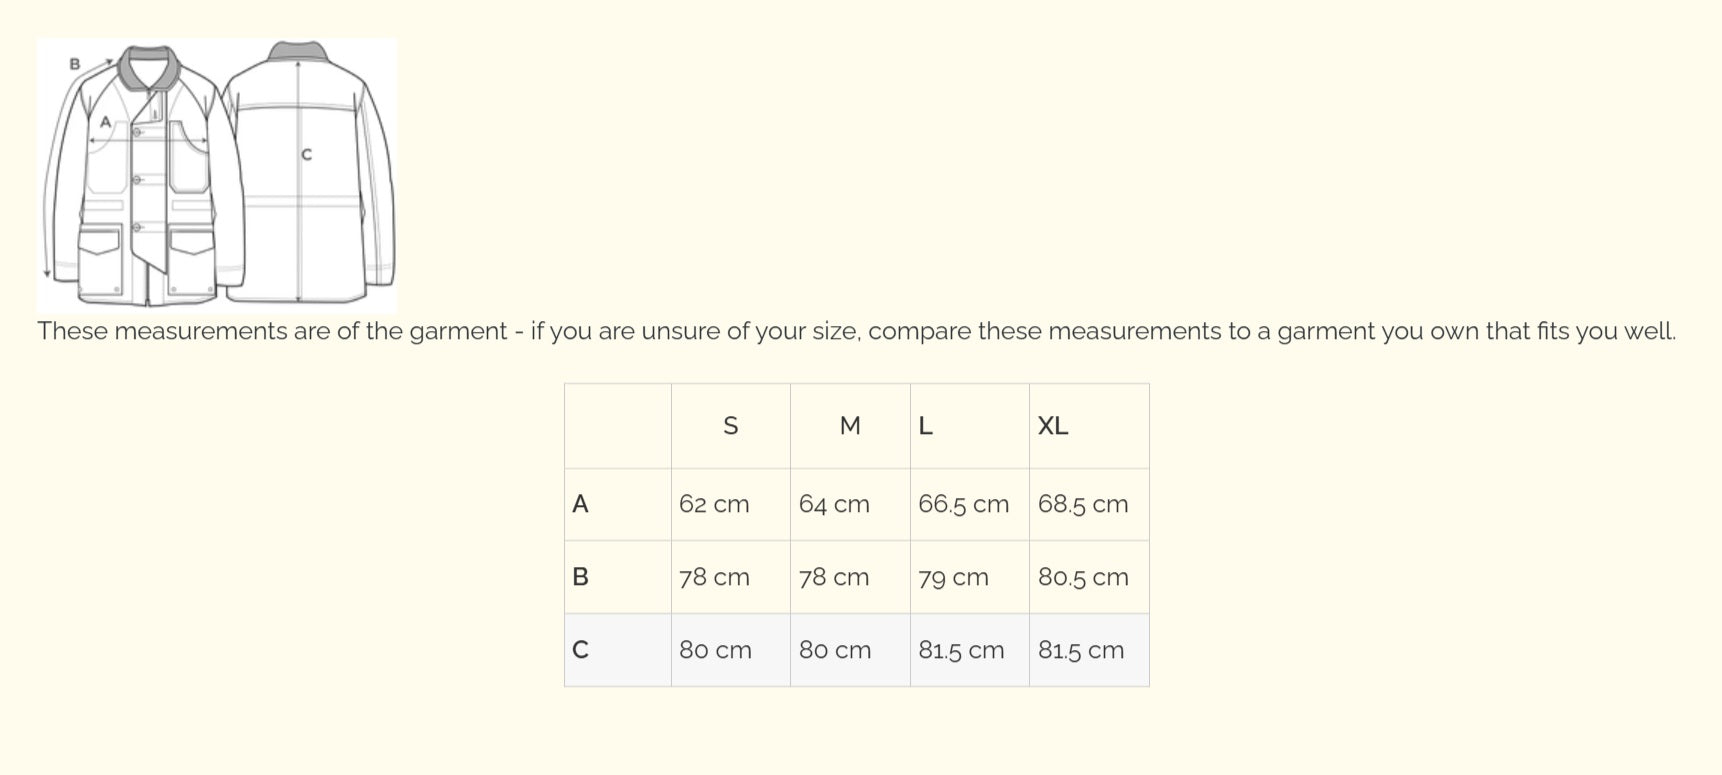
Task: Click the garment measurements description text
Action: point(856,331)
